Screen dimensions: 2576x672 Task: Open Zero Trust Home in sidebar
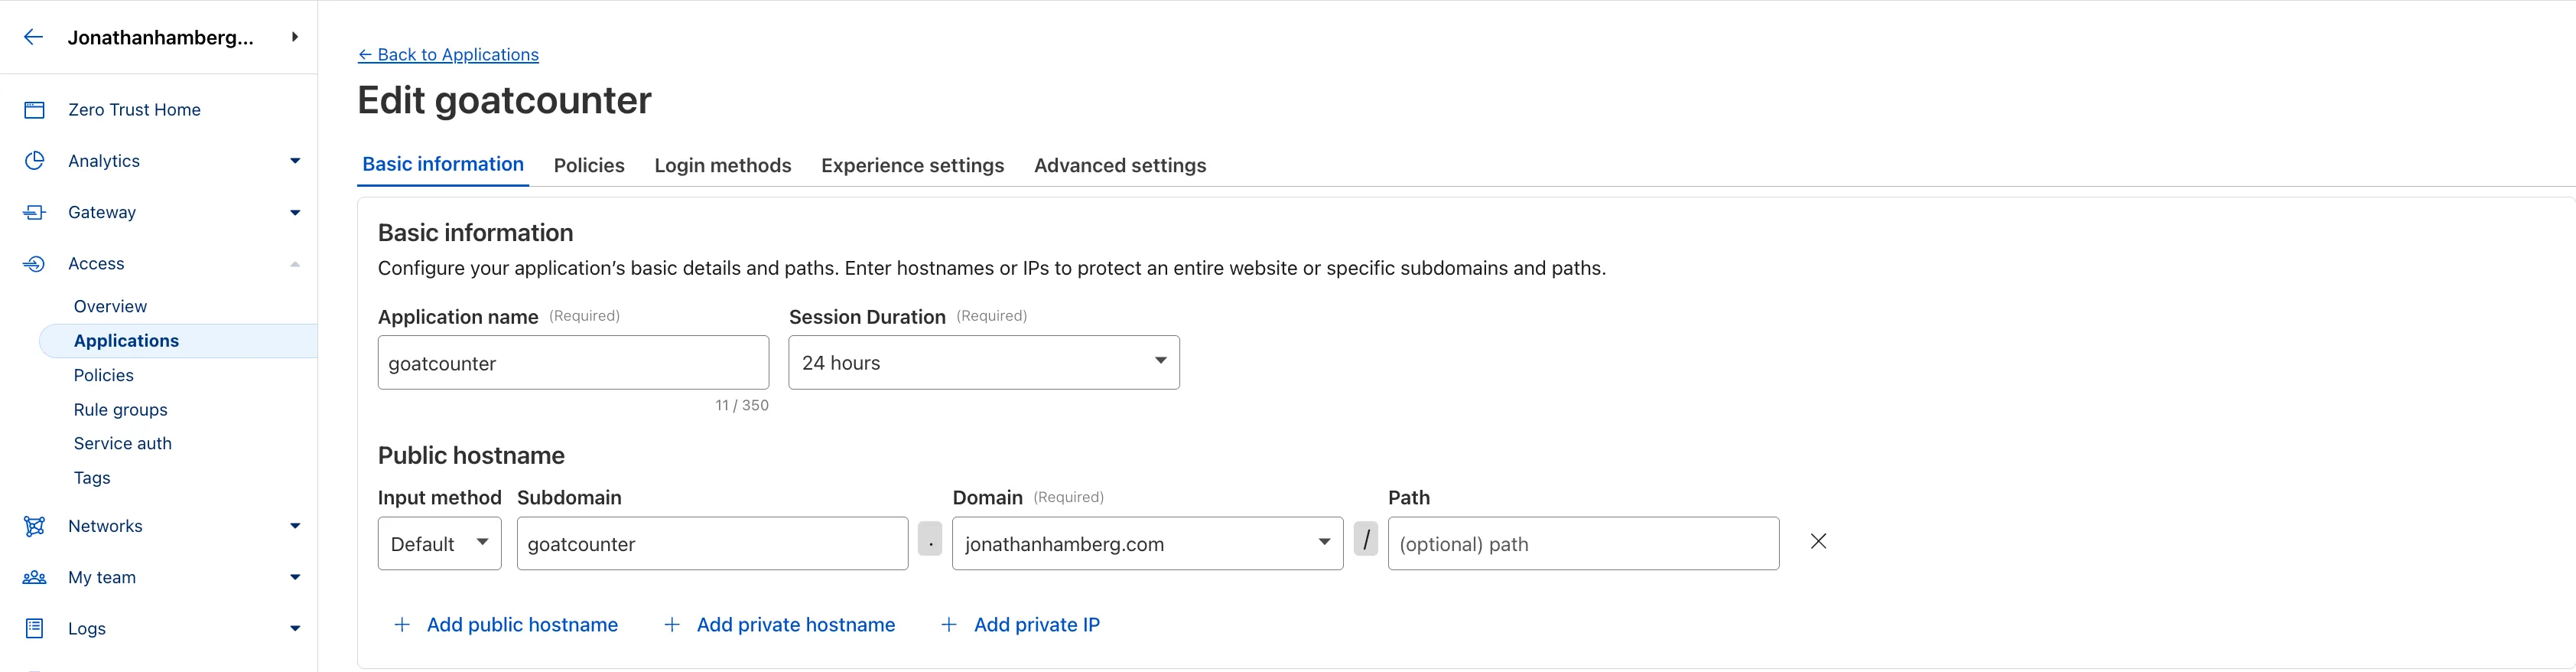[134, 110]
